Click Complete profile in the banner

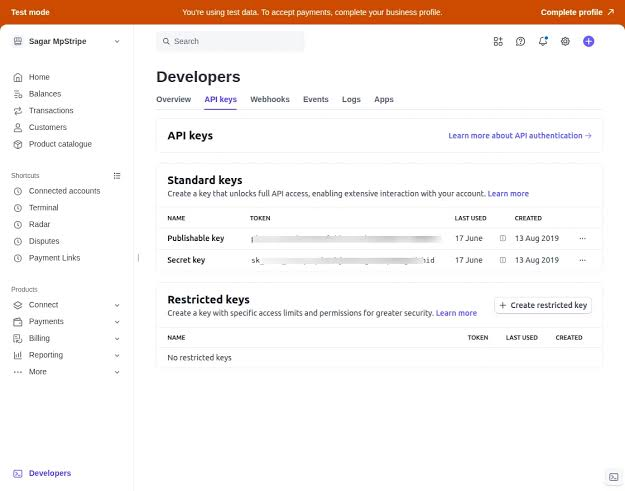coord(577,12)
